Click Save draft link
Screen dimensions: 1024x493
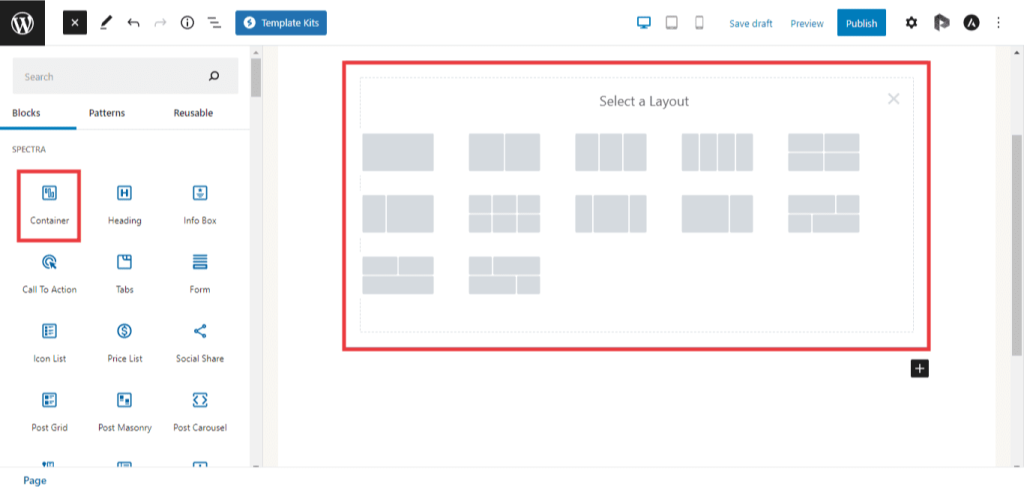click(750, 23)
